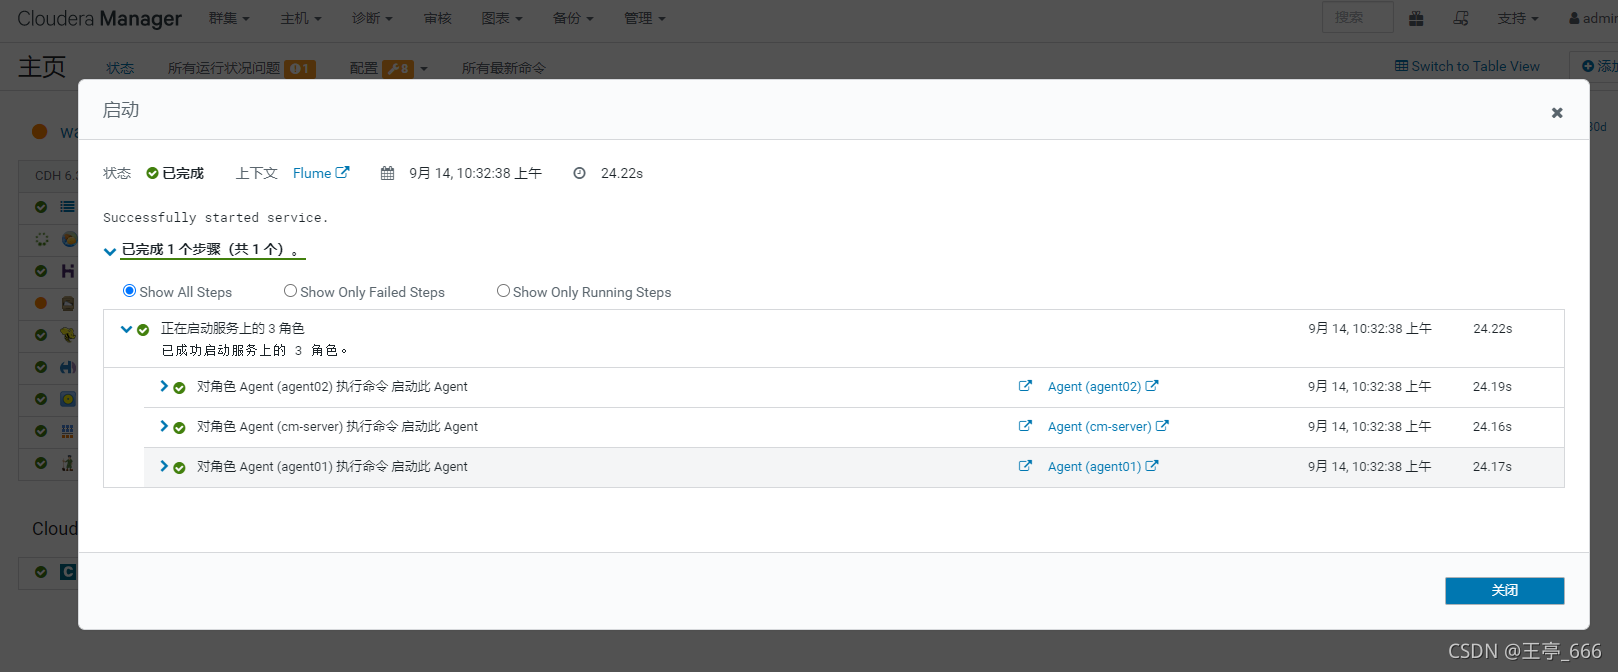The height and width of the screenshot is (672, 1618).
Task: Expand the Agent (agent02) command row
Action: [x=164, y=386]
